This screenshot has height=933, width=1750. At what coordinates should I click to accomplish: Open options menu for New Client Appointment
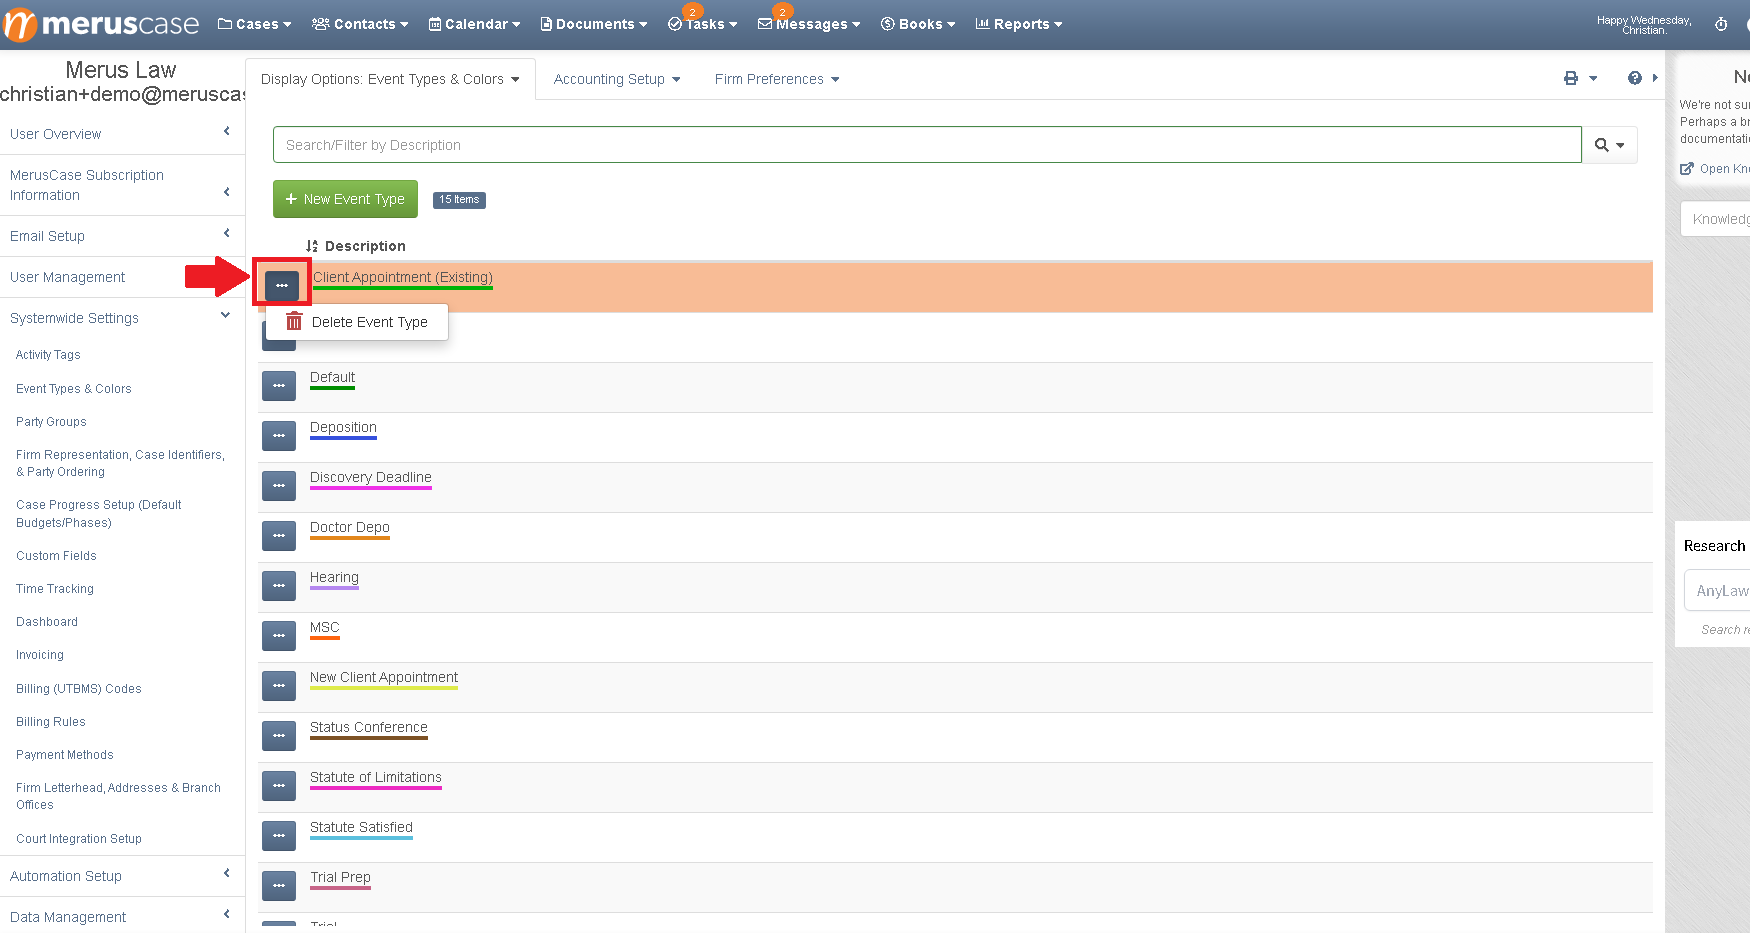pos(279,686)
